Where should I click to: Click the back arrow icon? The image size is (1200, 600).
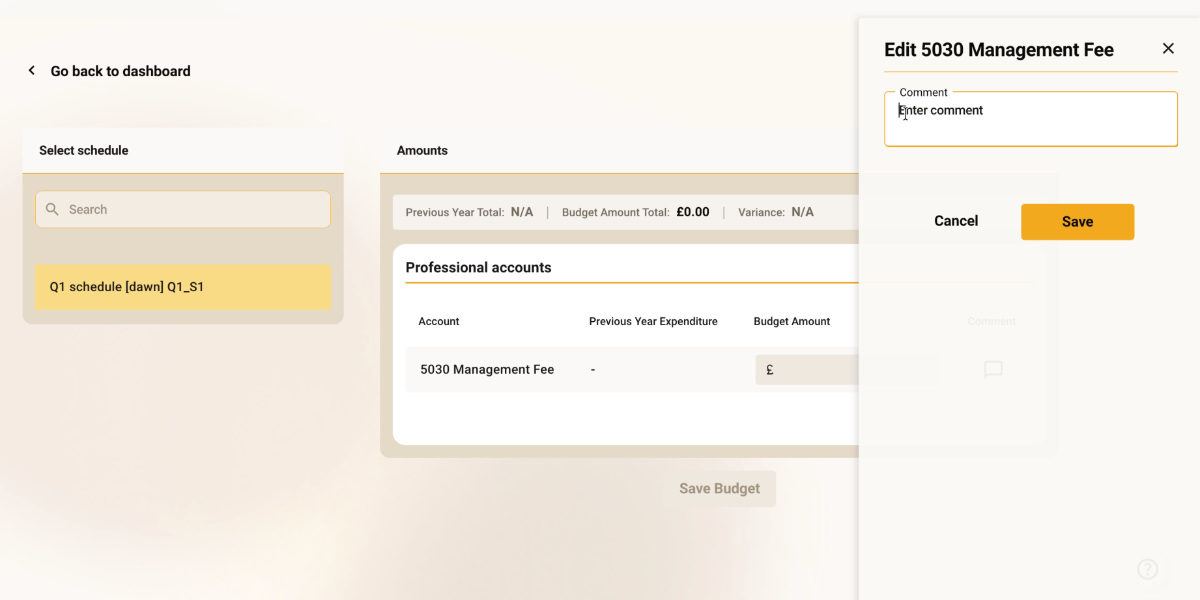[x=31, y=71]
